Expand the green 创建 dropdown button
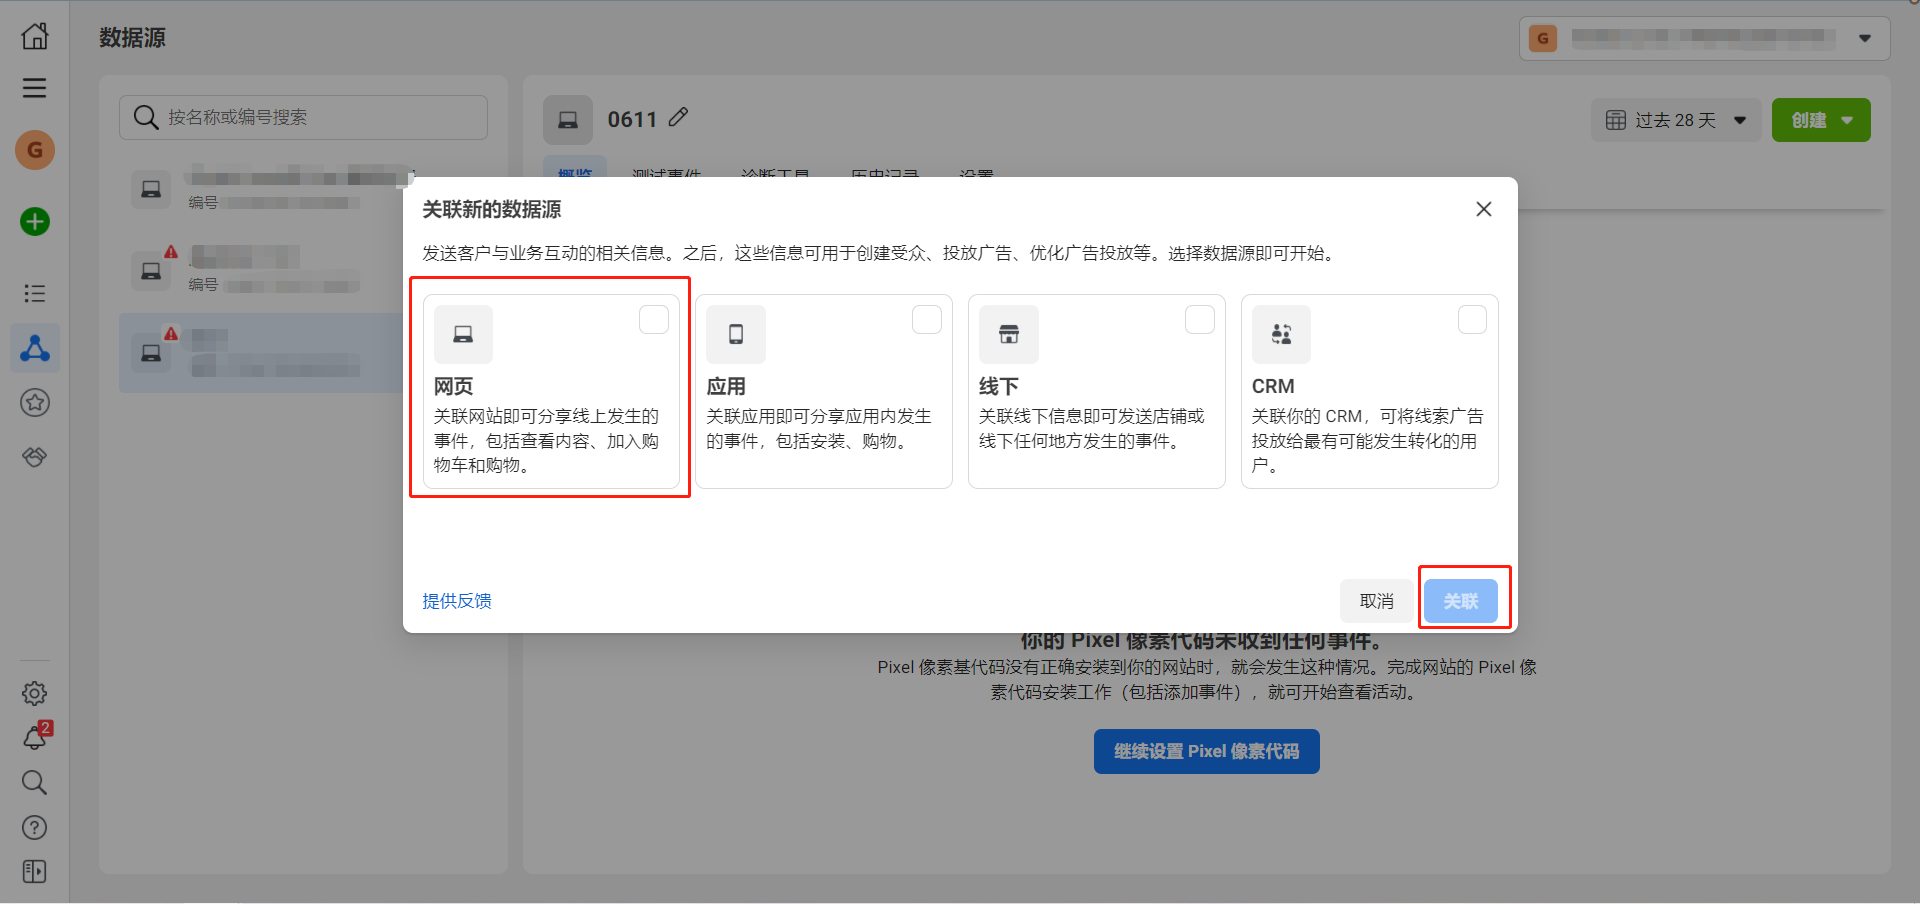1920x904 pixels. coord(1821,120)
